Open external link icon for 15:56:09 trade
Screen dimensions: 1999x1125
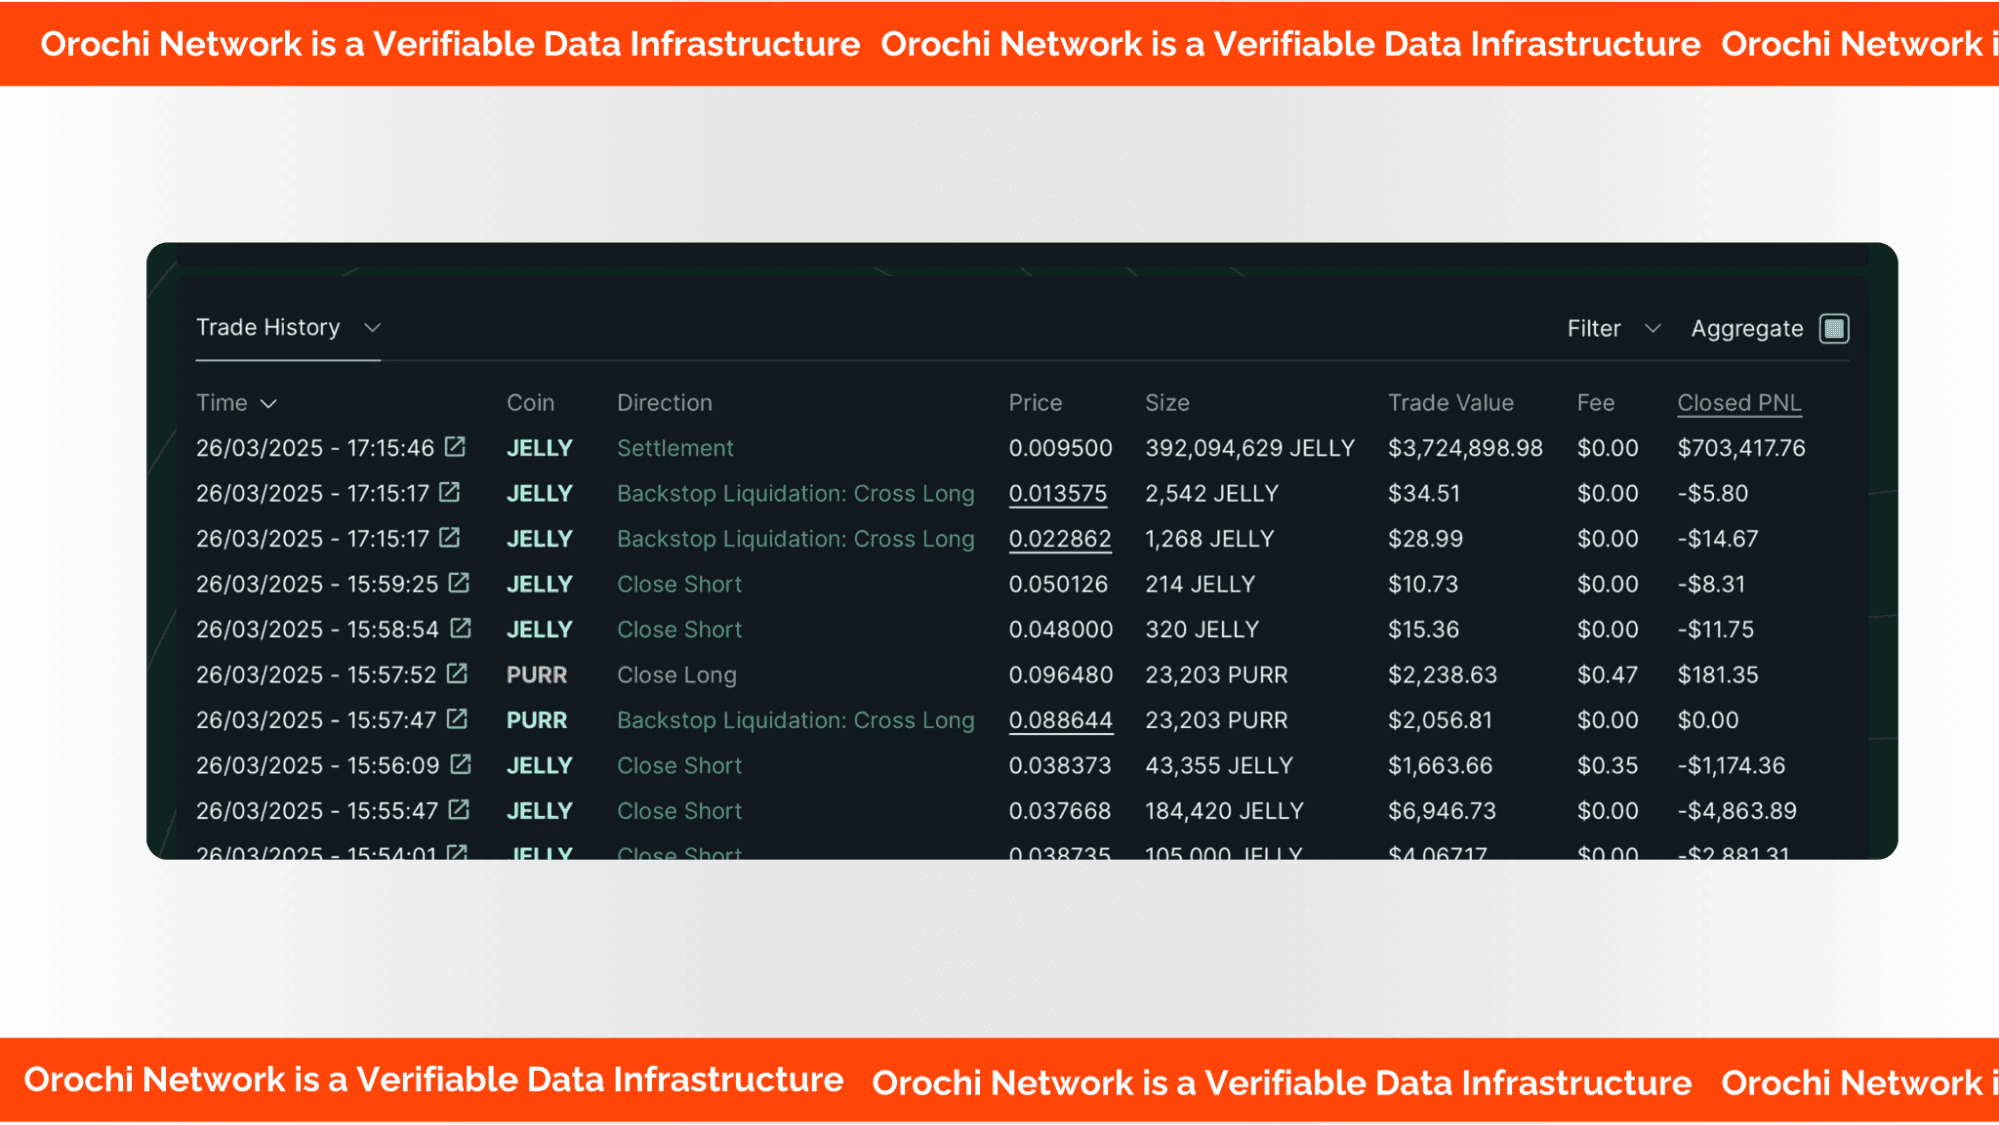[460, 764]
